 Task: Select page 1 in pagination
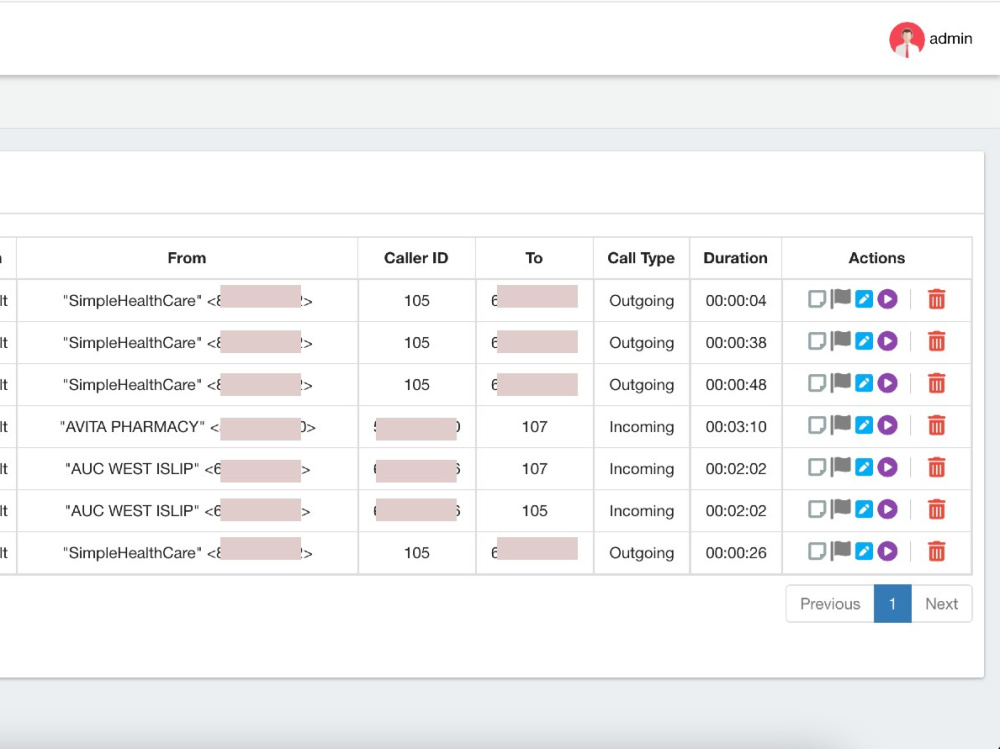pyautogui.click(x=892, y=604)
